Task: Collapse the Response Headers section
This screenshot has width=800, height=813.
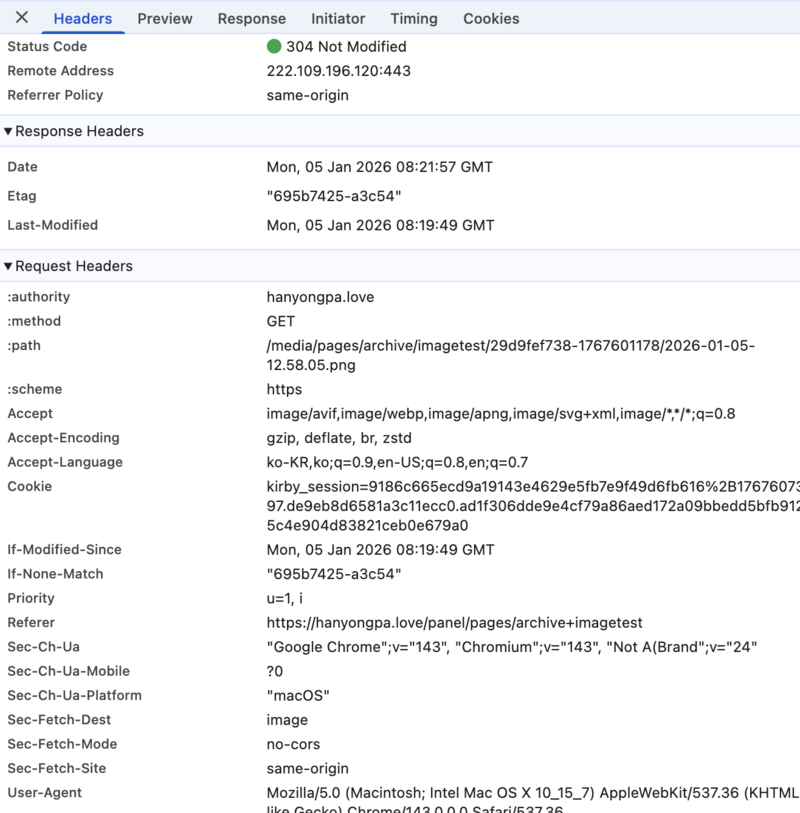Action: 9,131
